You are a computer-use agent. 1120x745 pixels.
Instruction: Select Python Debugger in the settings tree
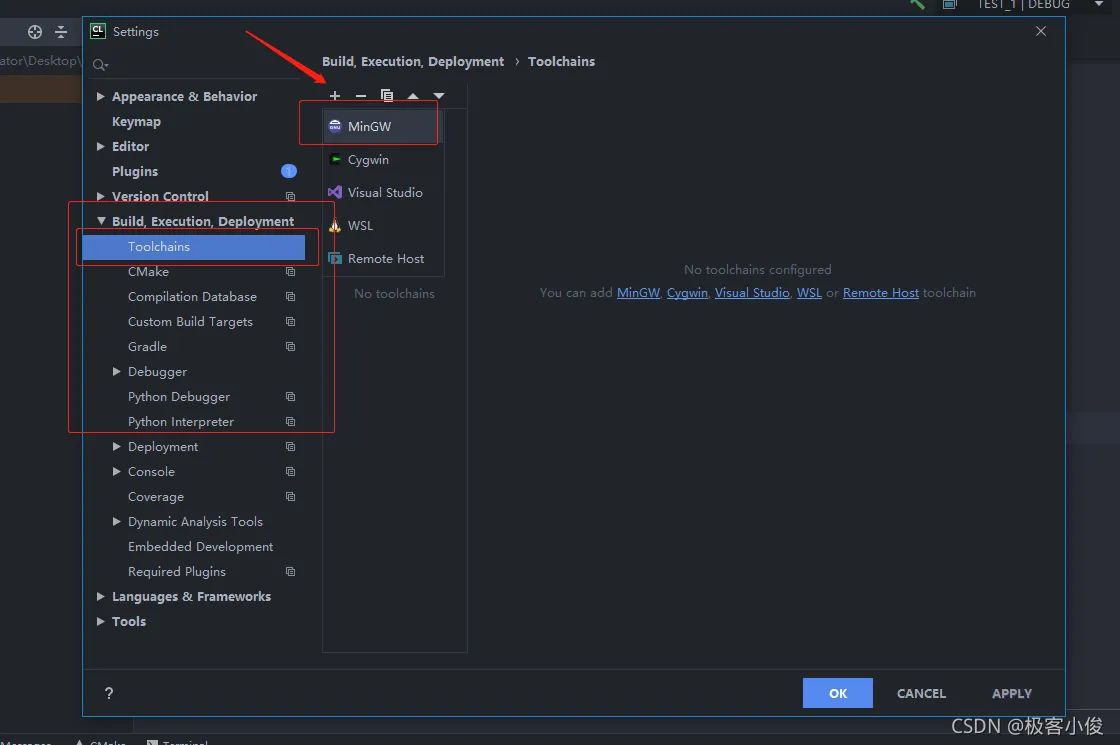click(x=179, y=396)
